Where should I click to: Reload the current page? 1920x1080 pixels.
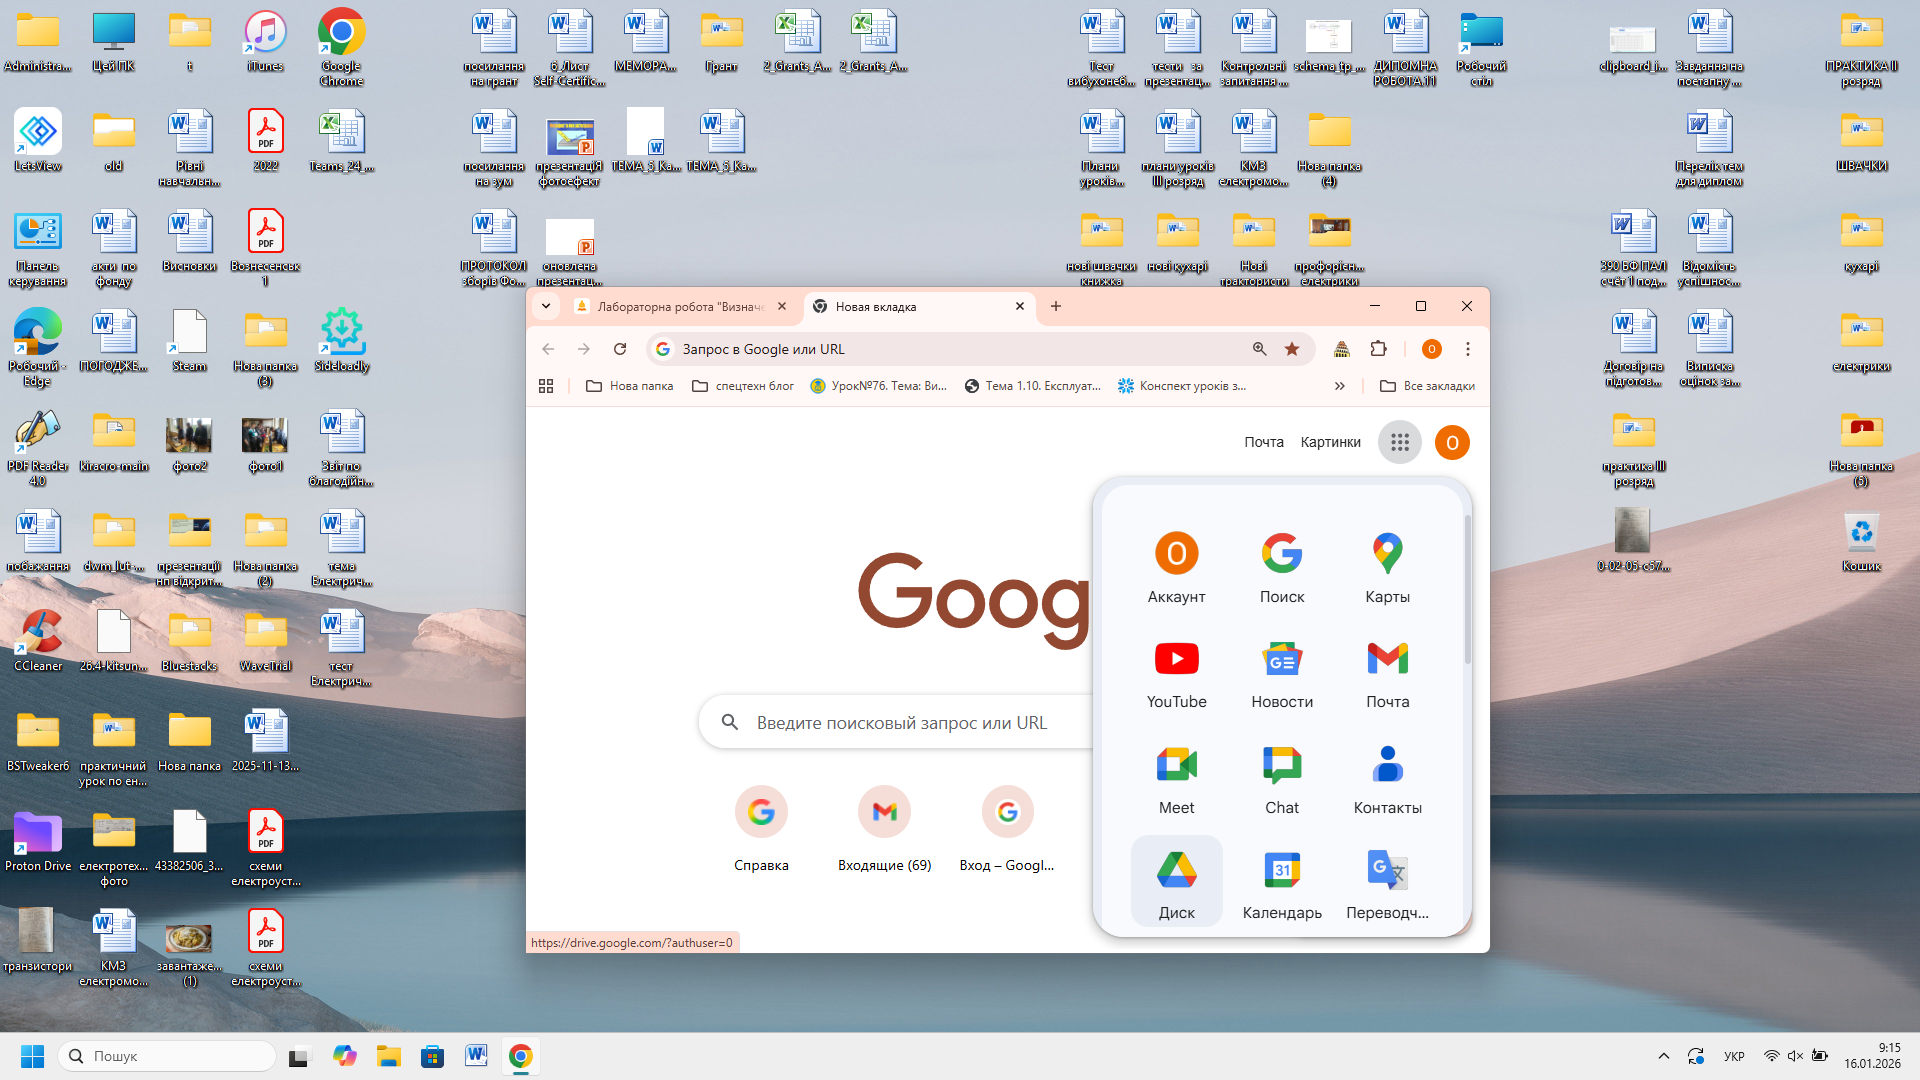(x=620, y=349)
